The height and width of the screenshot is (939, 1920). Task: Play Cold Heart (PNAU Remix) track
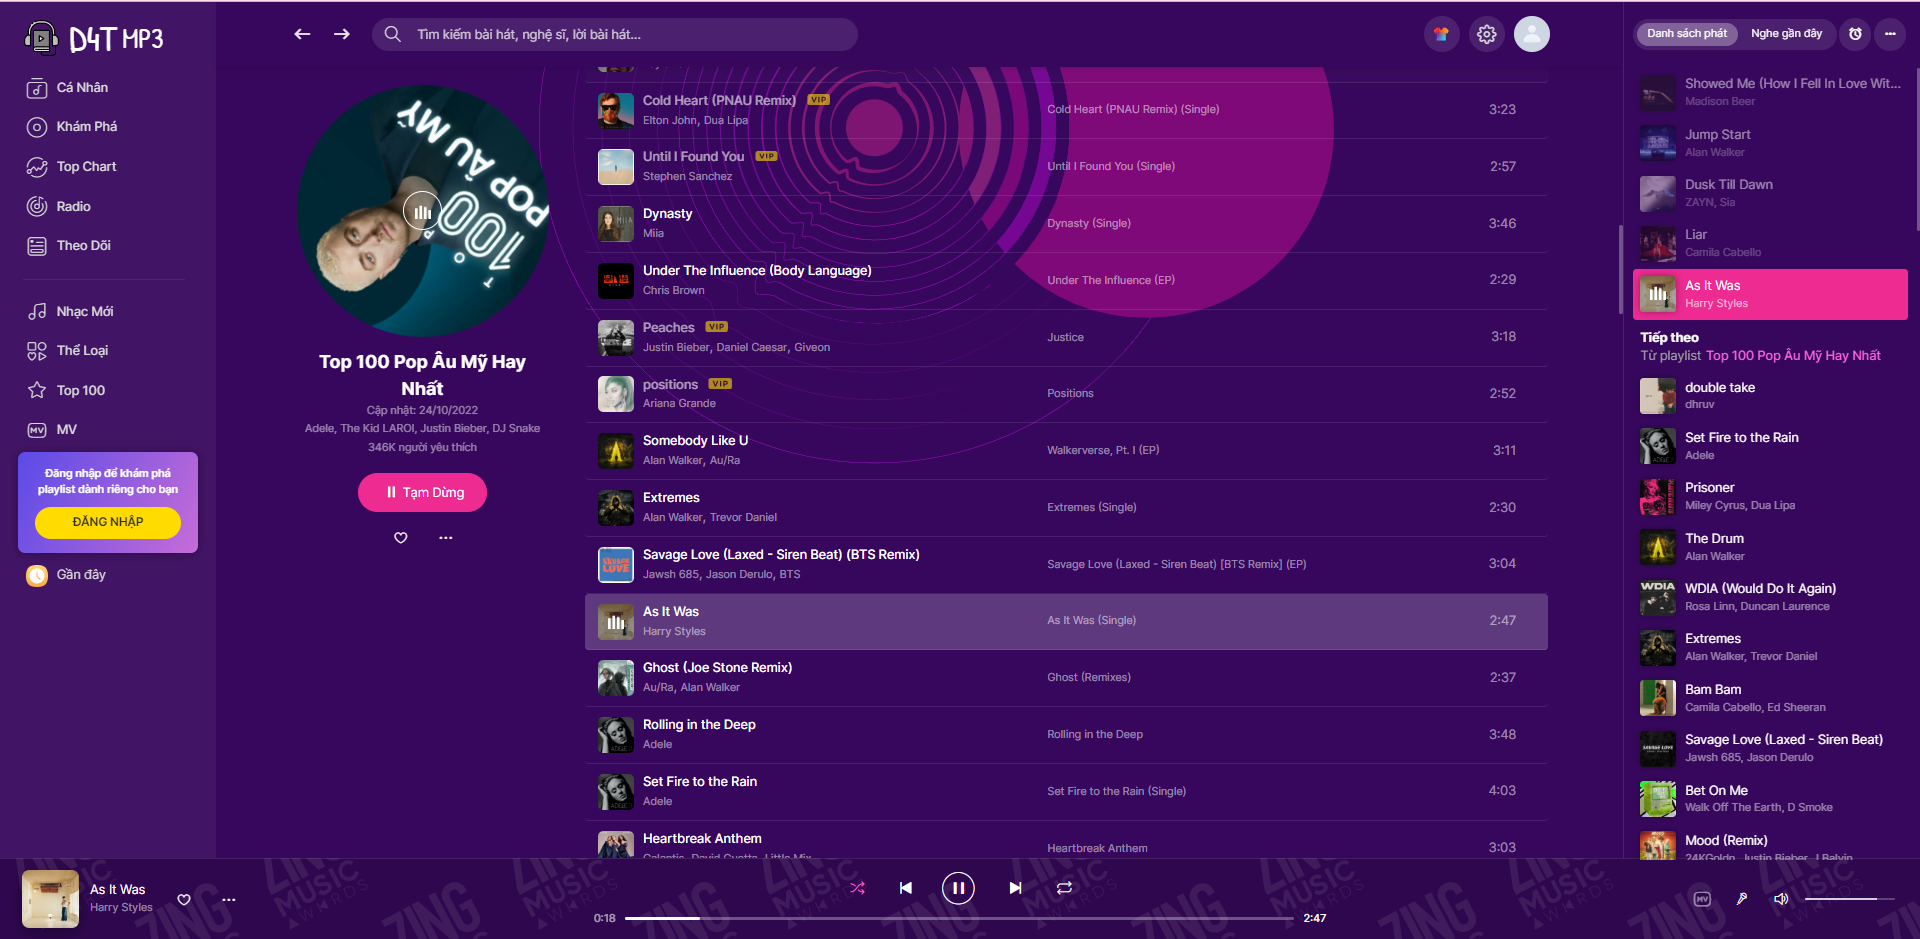pos(1066,110)
